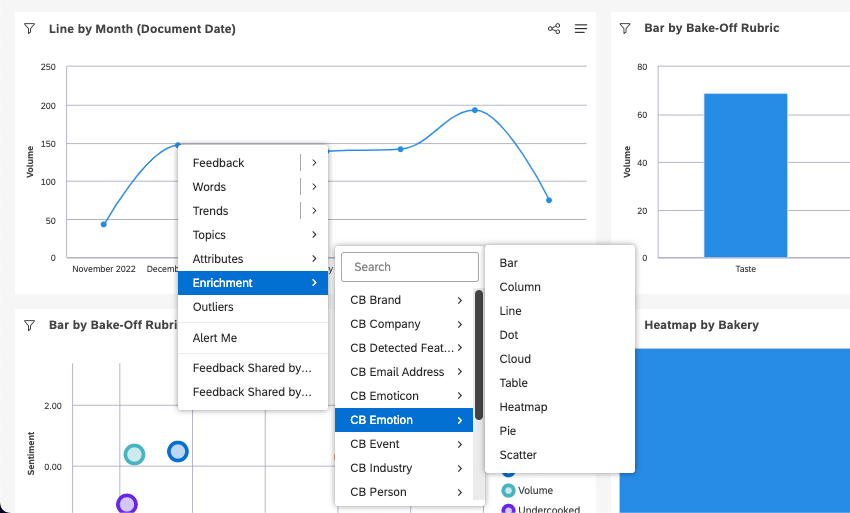Open hamburger menu on Line by Month widget
Image resolution: width=850 pixels, height=513 pixels.
point(581,29)
